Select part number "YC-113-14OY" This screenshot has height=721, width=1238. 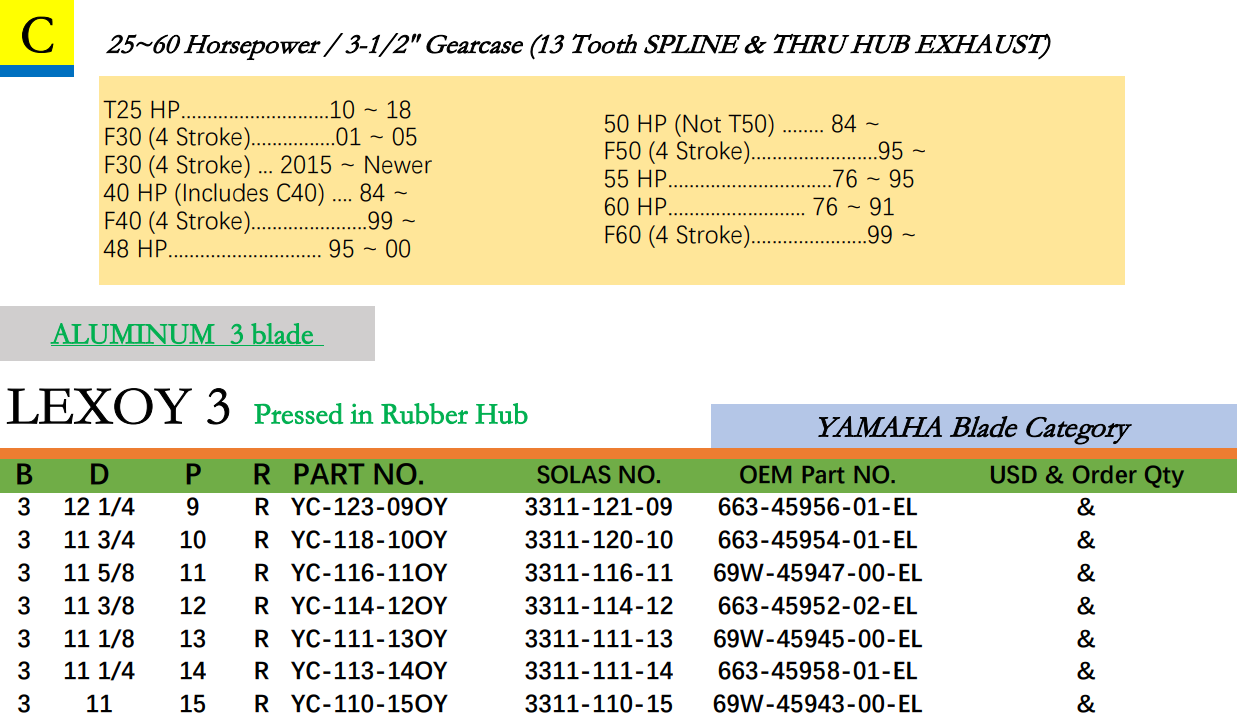coord(369,671)
